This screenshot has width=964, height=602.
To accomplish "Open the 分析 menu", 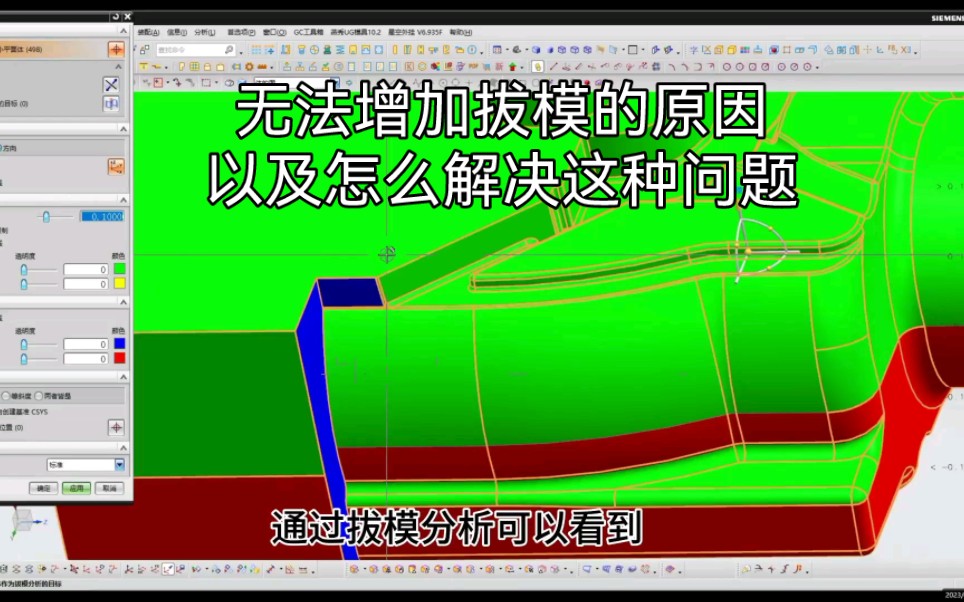I will point(205,30).
